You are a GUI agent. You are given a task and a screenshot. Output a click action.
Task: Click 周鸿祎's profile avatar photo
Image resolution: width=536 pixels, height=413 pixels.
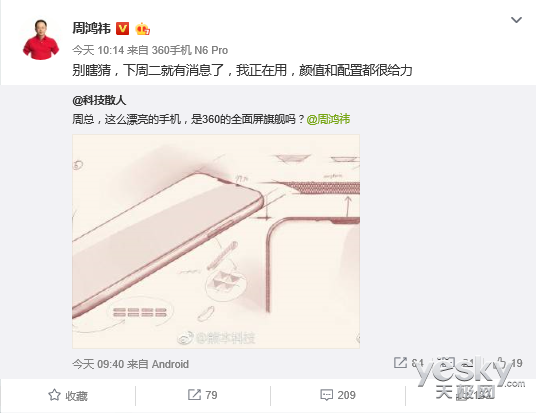pyautogui.click(x=41, y=40)
